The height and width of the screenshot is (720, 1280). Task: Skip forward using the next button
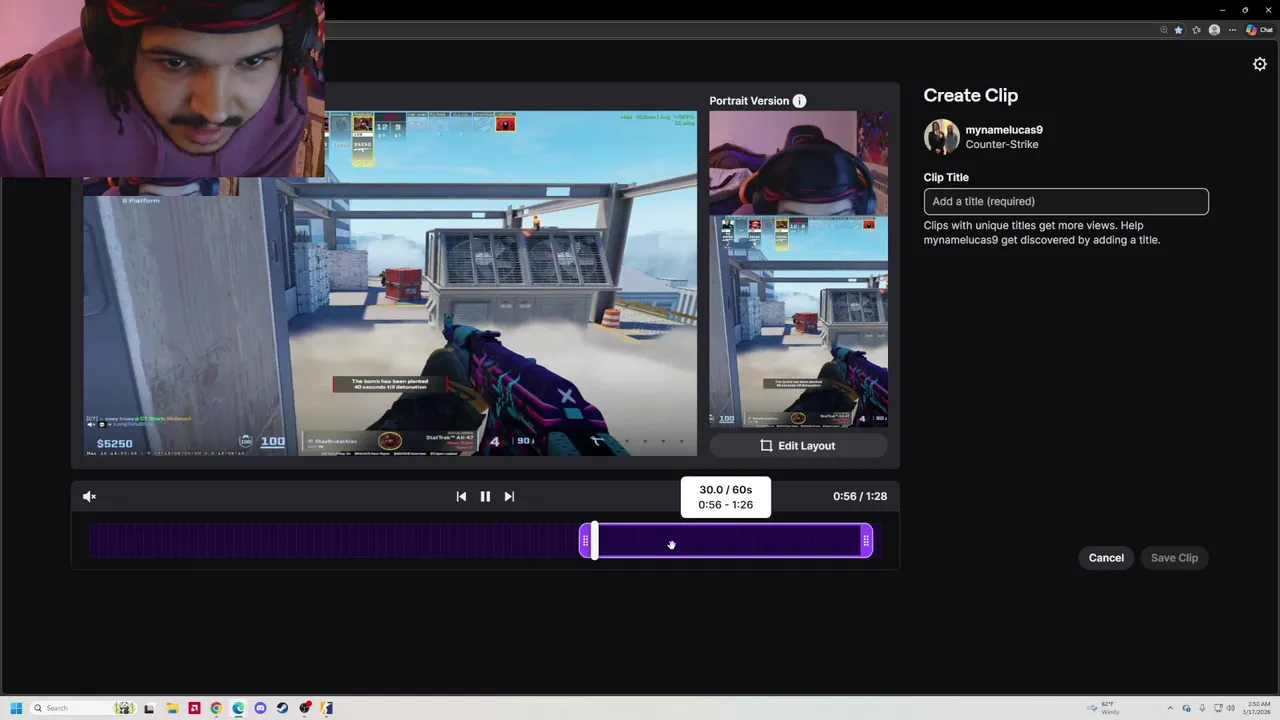click(509, 496)
